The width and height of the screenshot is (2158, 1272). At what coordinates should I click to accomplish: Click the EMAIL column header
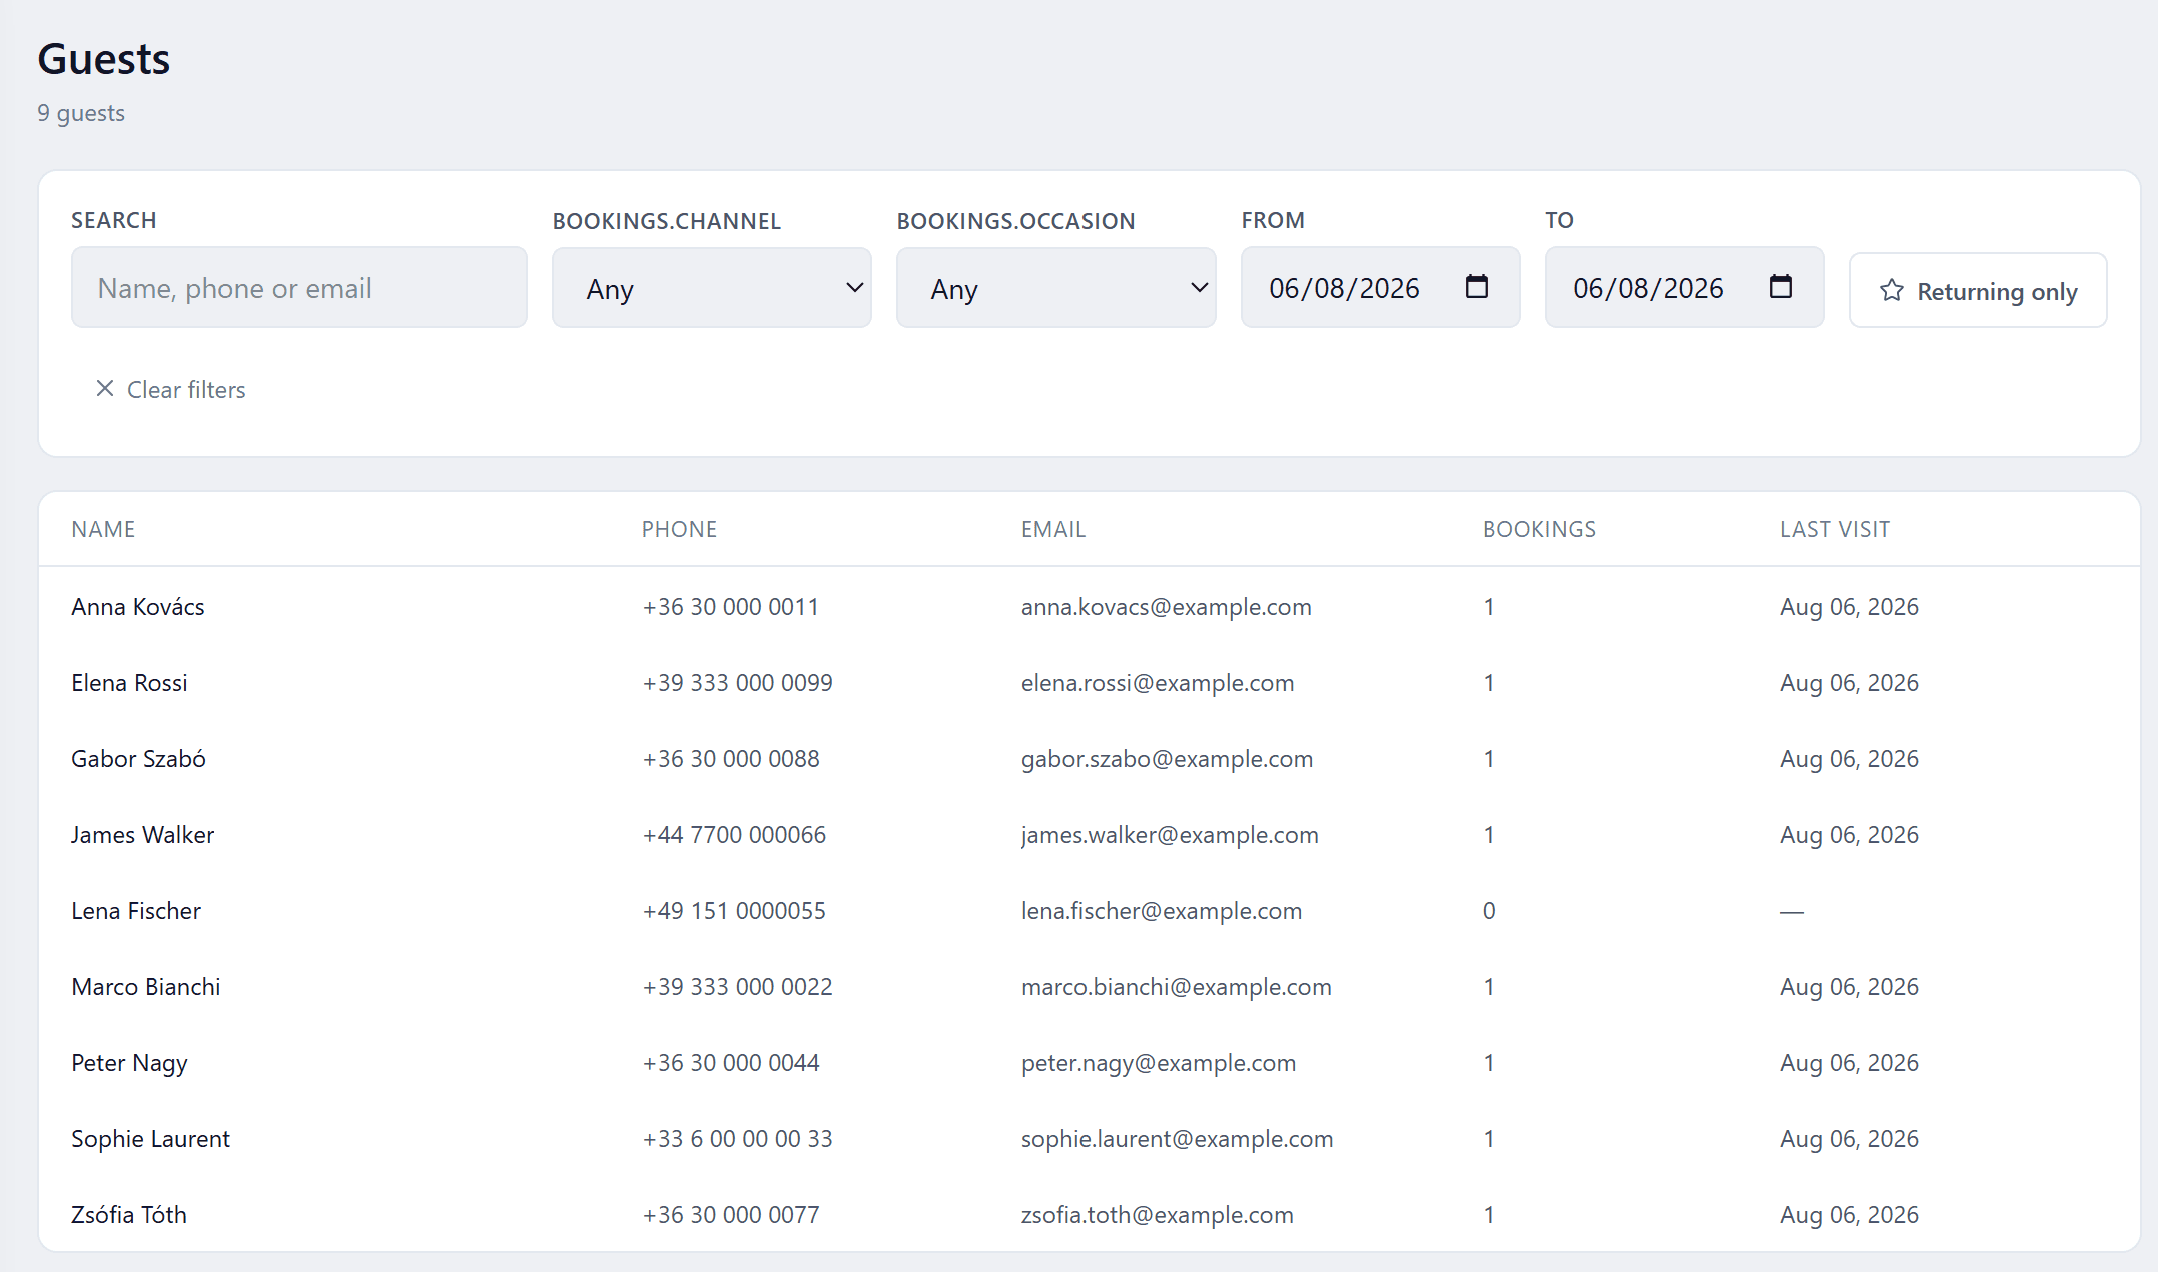click(1053, 529)
